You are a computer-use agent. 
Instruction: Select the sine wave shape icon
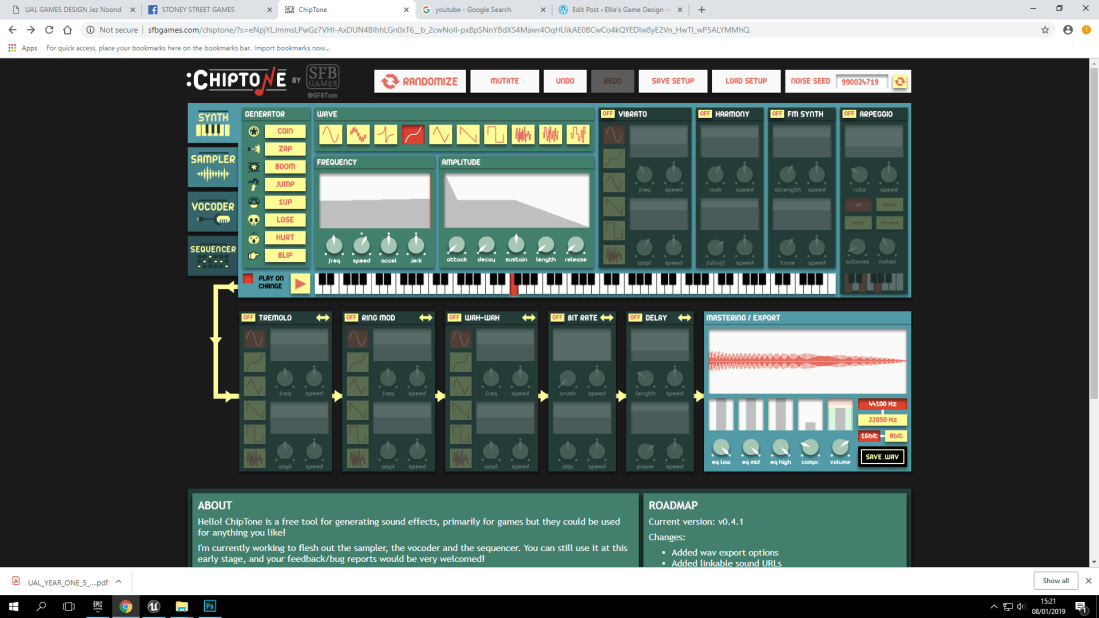tap(332, 135)
